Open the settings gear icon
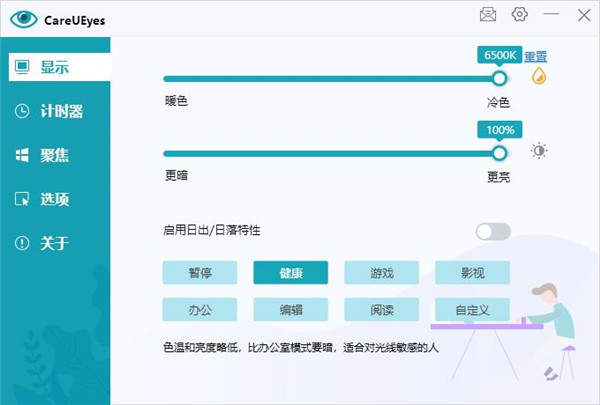Screen dimensions: 600x405 pyautogui.click(x=519, y=14)
